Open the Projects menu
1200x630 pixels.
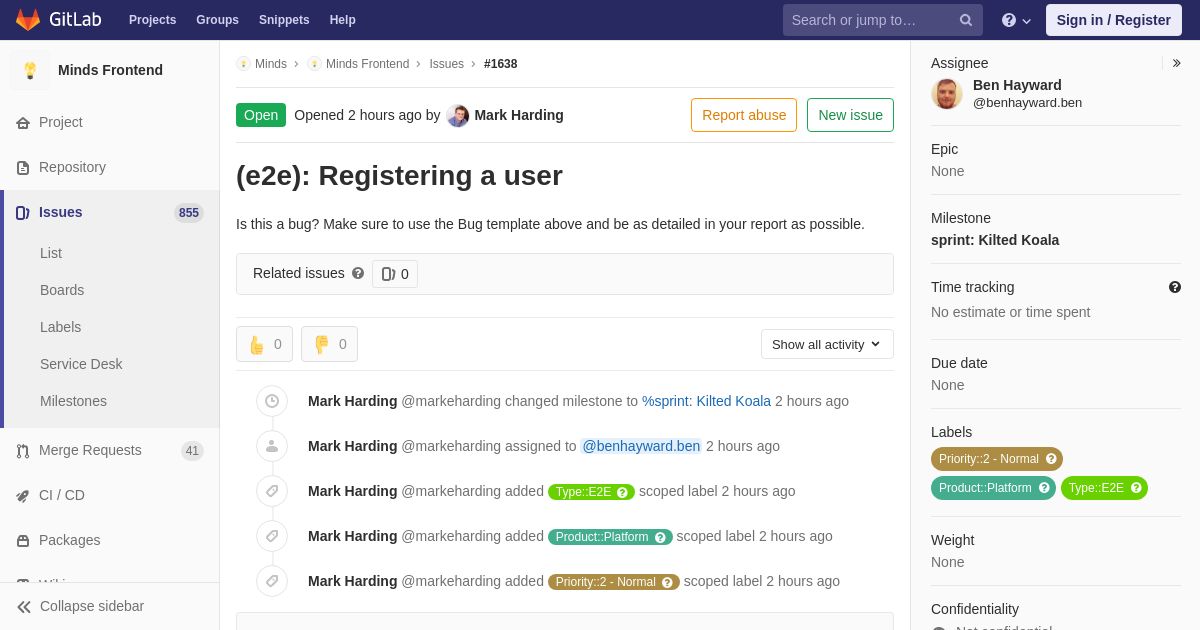tap(152, 20)
